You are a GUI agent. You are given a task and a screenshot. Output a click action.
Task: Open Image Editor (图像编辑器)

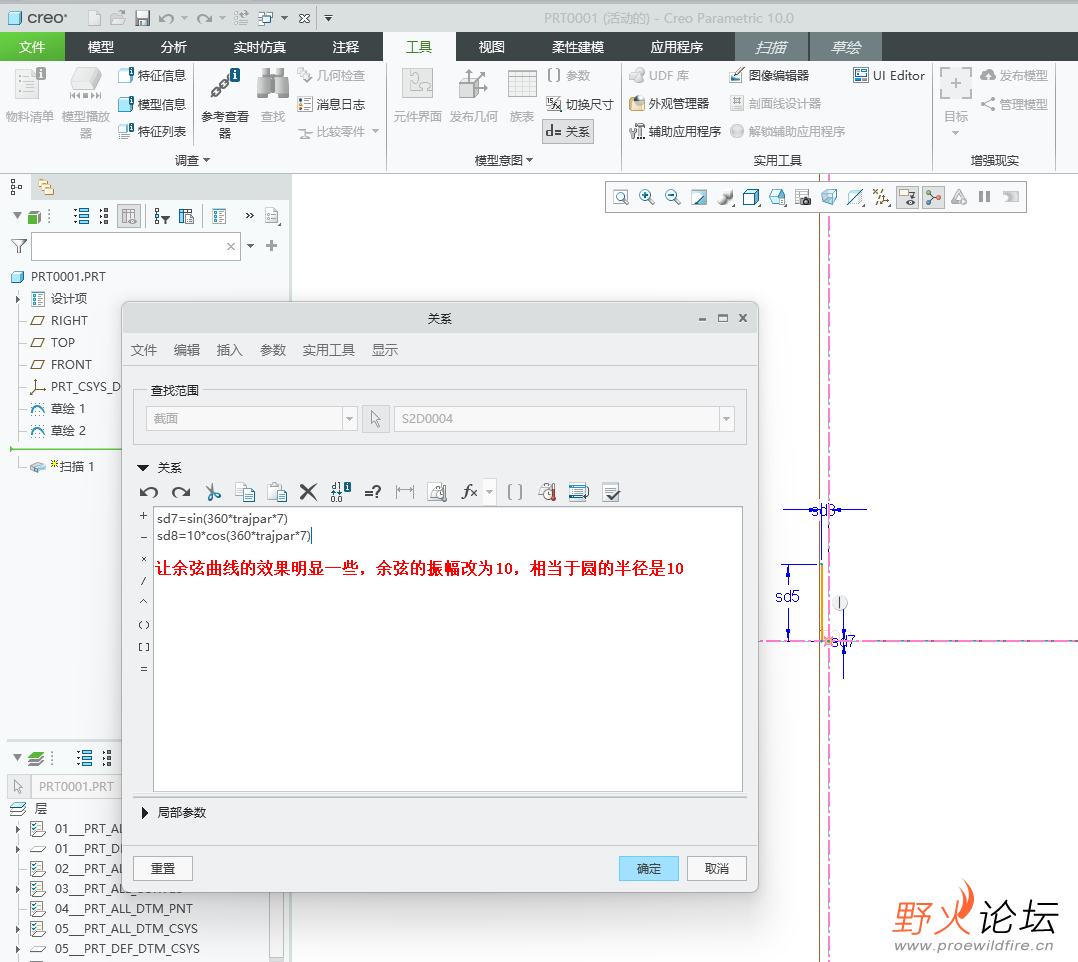(x=769, y=75)
